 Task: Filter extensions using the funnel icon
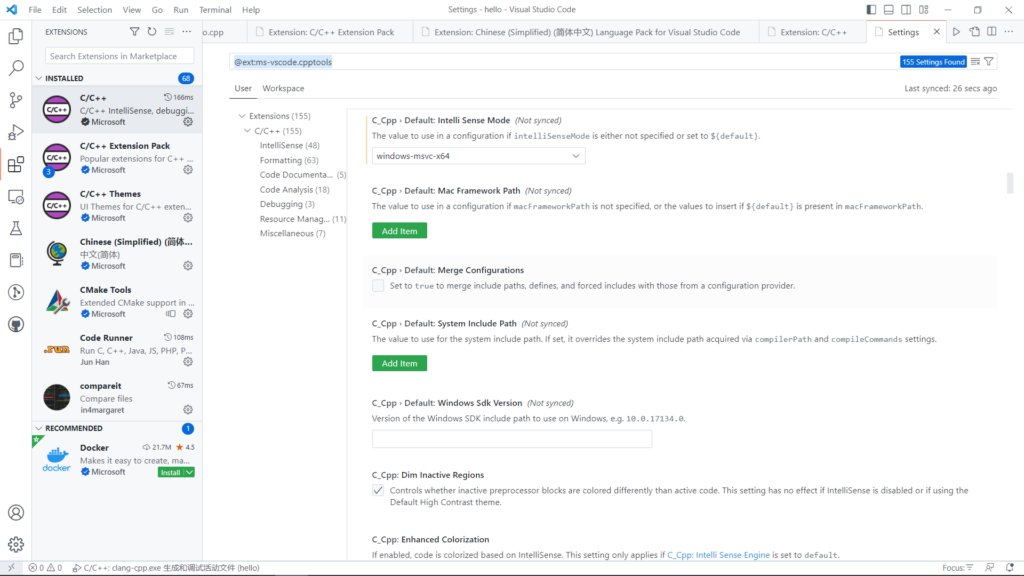pyautogui.click(x=135, y=32)
